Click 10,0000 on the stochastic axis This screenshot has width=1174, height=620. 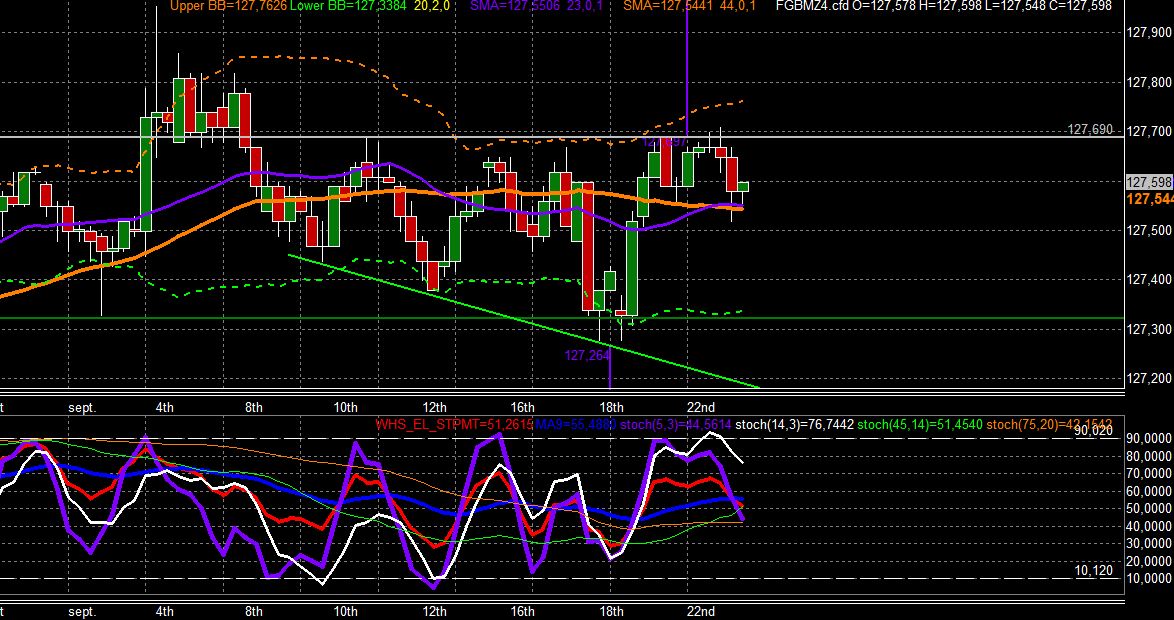click(x=1149, y=580)
